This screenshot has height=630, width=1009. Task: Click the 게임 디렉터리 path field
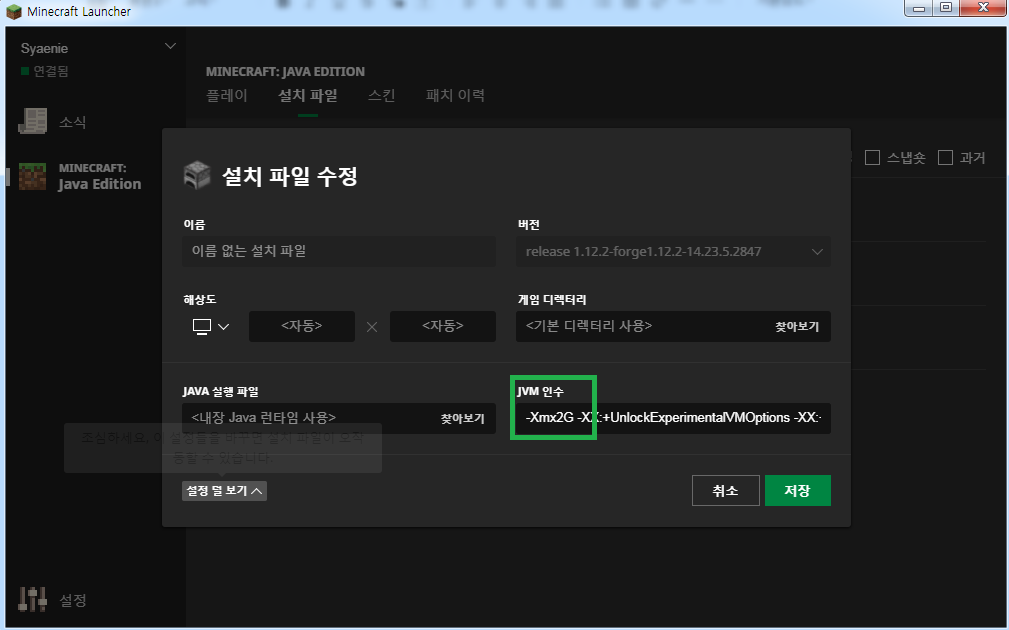(x=673, y=326)
